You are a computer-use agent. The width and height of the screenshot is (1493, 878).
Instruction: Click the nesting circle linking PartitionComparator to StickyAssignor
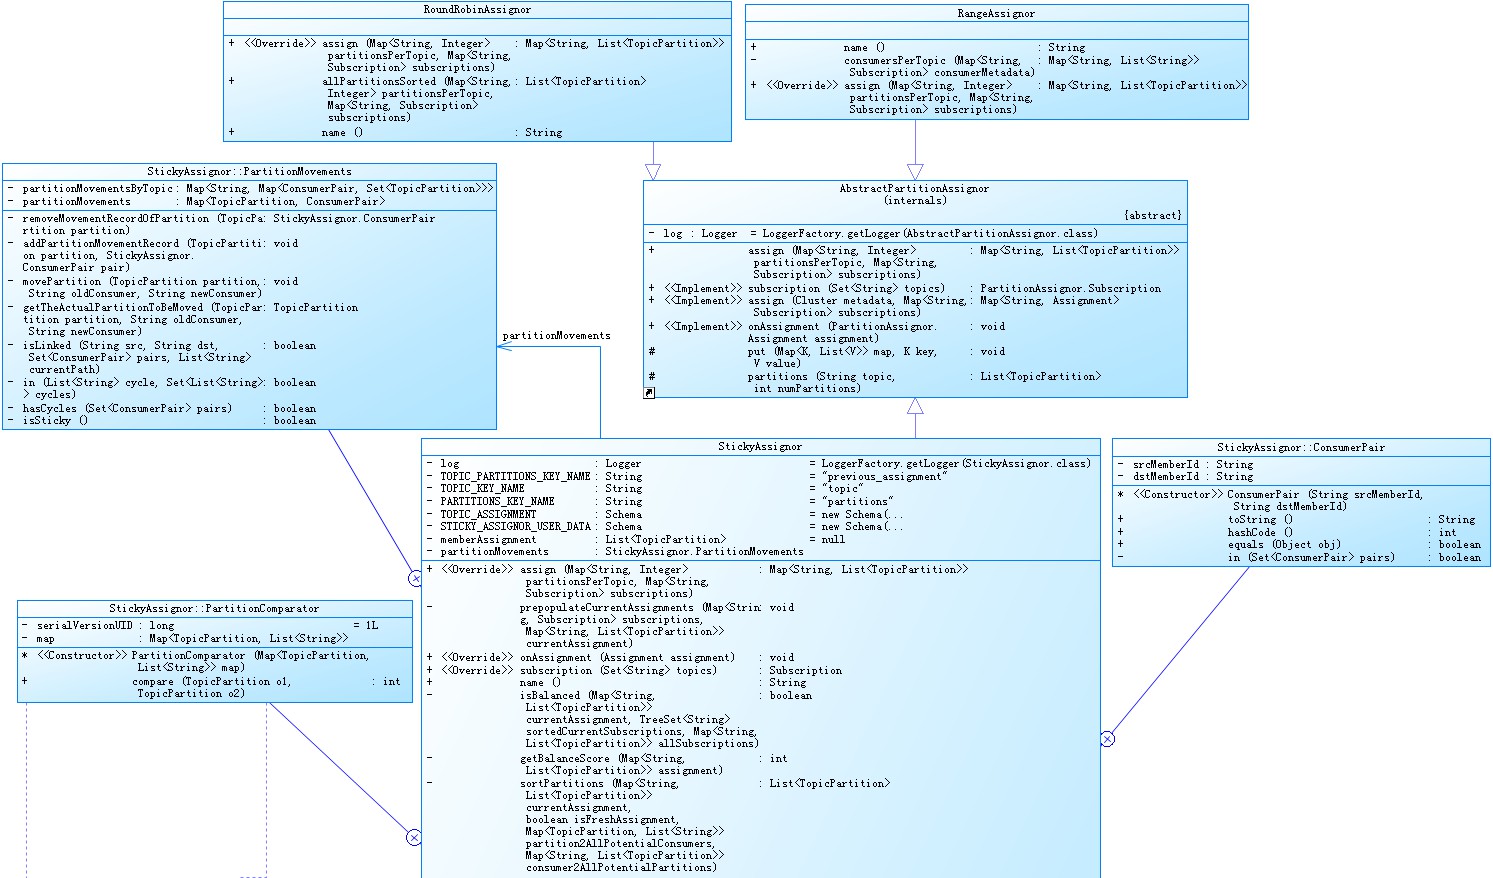pos(414,837)
